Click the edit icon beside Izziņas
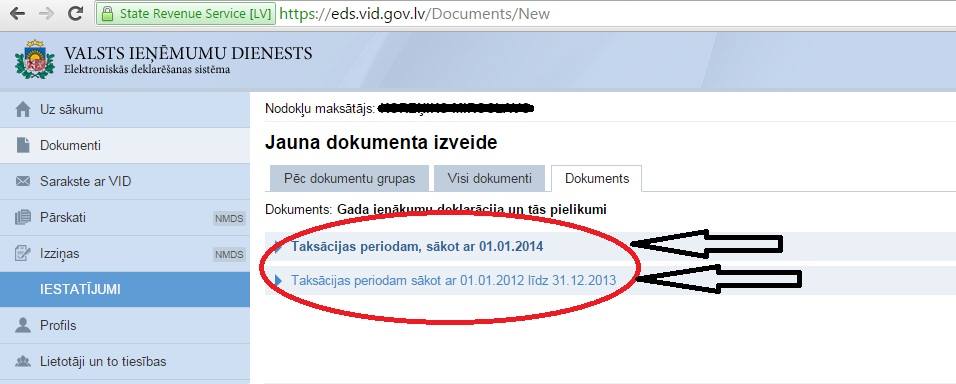 [23, 253]
